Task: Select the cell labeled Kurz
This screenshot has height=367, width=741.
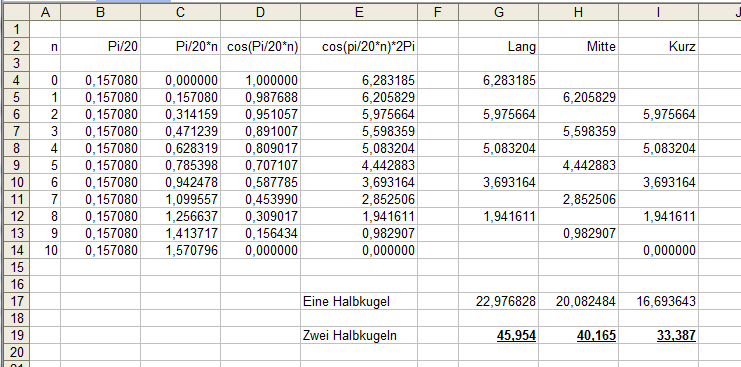Action: click(658, 47)
